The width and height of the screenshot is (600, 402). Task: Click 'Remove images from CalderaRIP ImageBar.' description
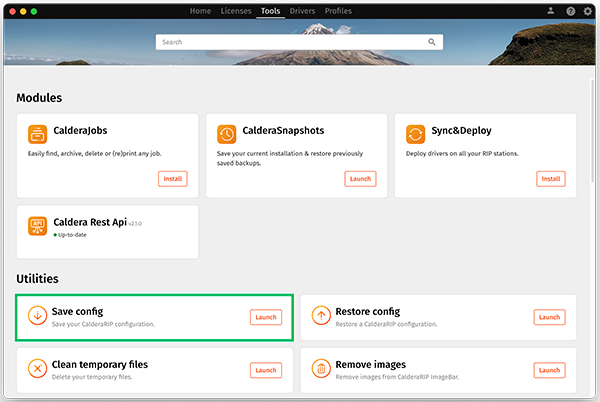click(397, 377)
